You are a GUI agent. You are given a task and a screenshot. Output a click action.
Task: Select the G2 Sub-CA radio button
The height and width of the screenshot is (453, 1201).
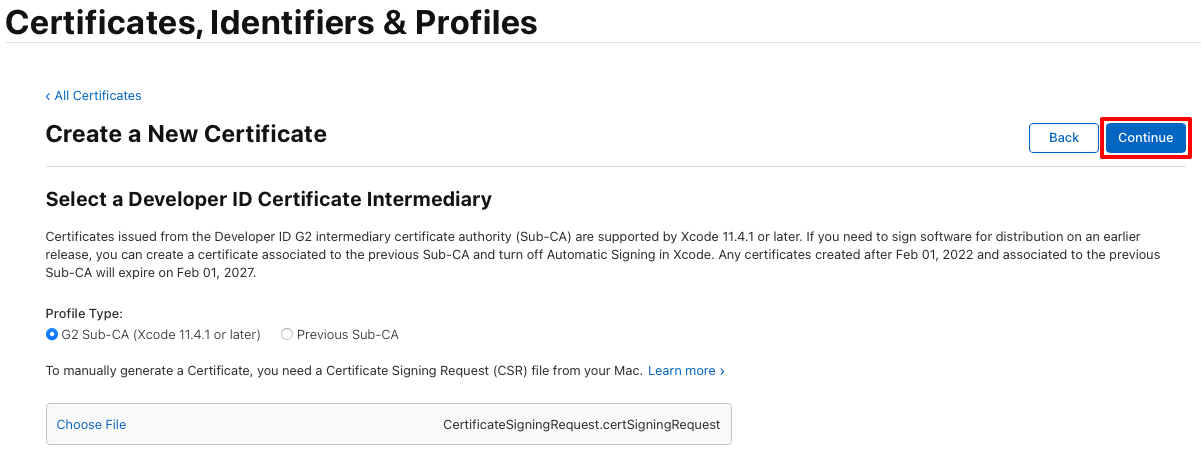[x=52, y=335]
